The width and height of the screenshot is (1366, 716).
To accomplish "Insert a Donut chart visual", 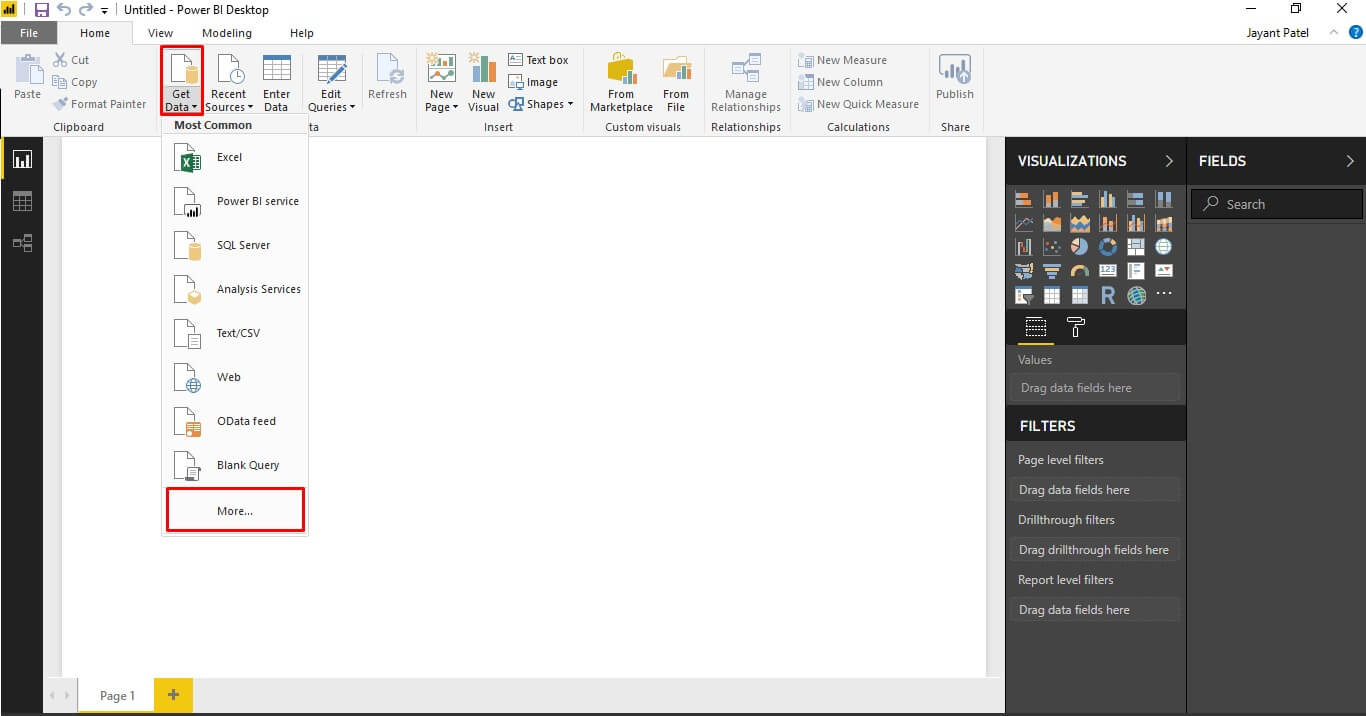I will 1108,247.
